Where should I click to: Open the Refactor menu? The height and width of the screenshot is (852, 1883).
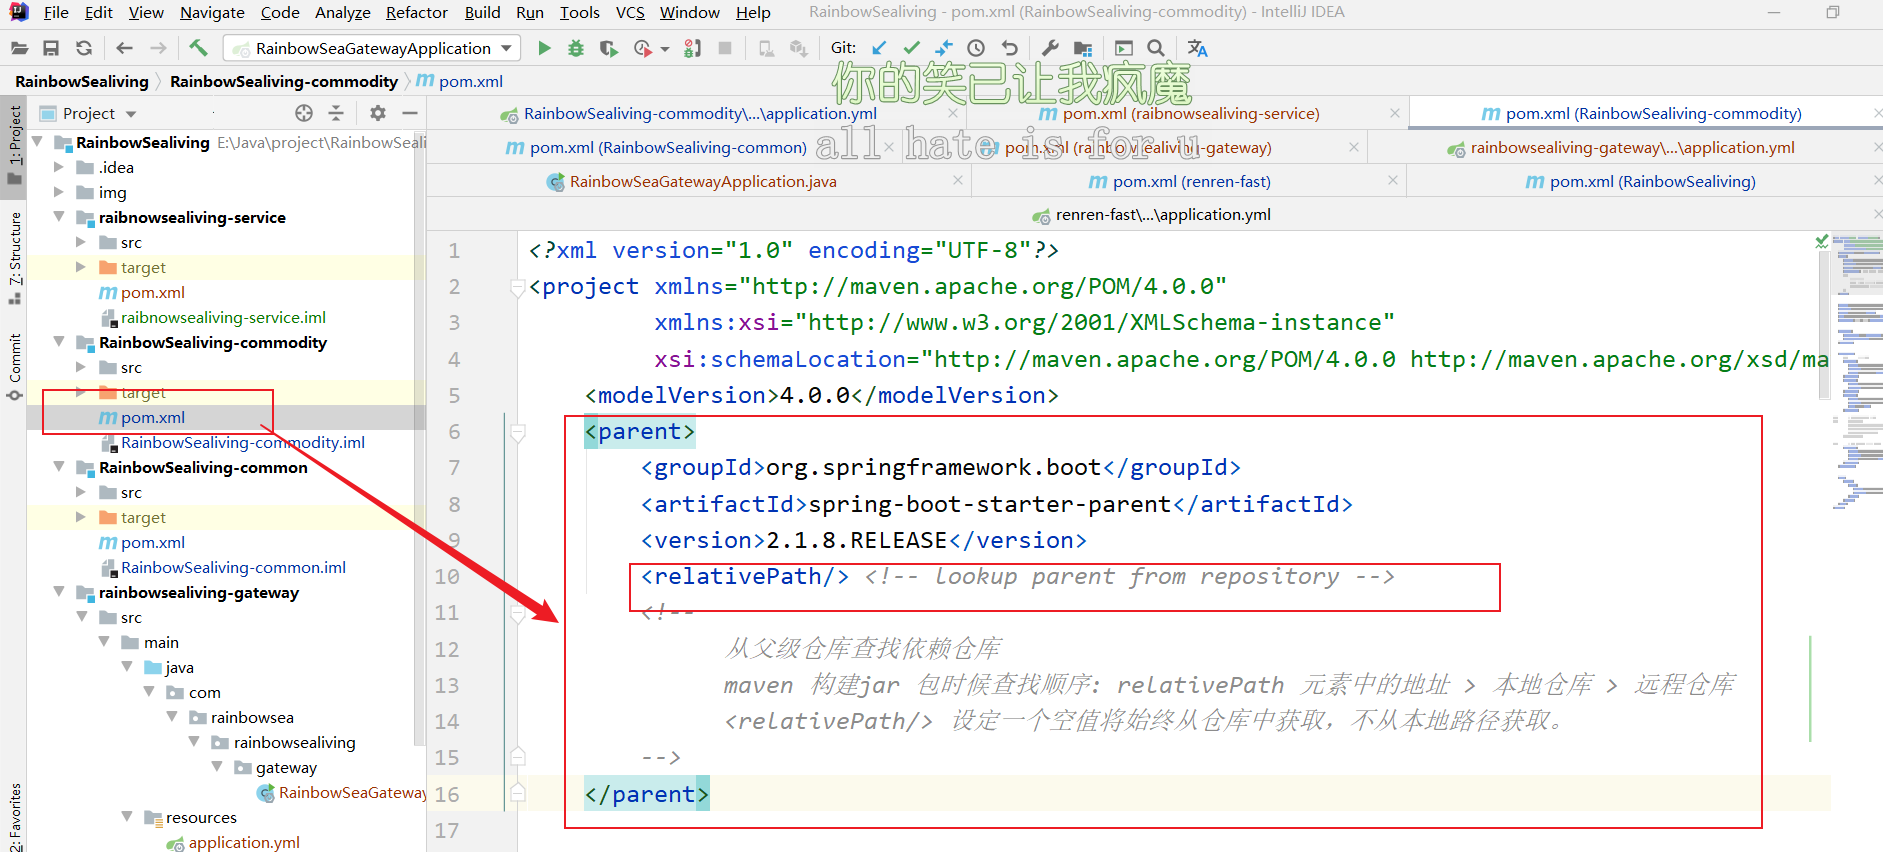[x=416, y=12]
